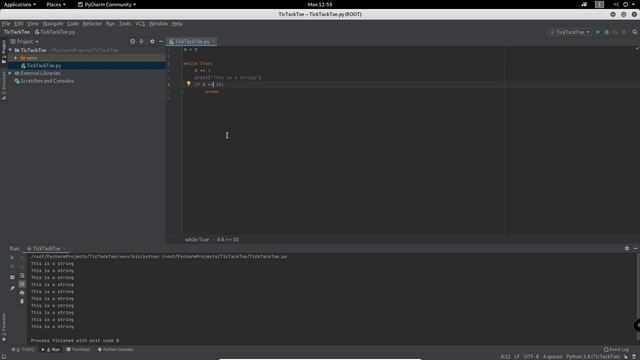640x360 pixels.
Task: Open the Navigate menu
Action: (53, 24)
